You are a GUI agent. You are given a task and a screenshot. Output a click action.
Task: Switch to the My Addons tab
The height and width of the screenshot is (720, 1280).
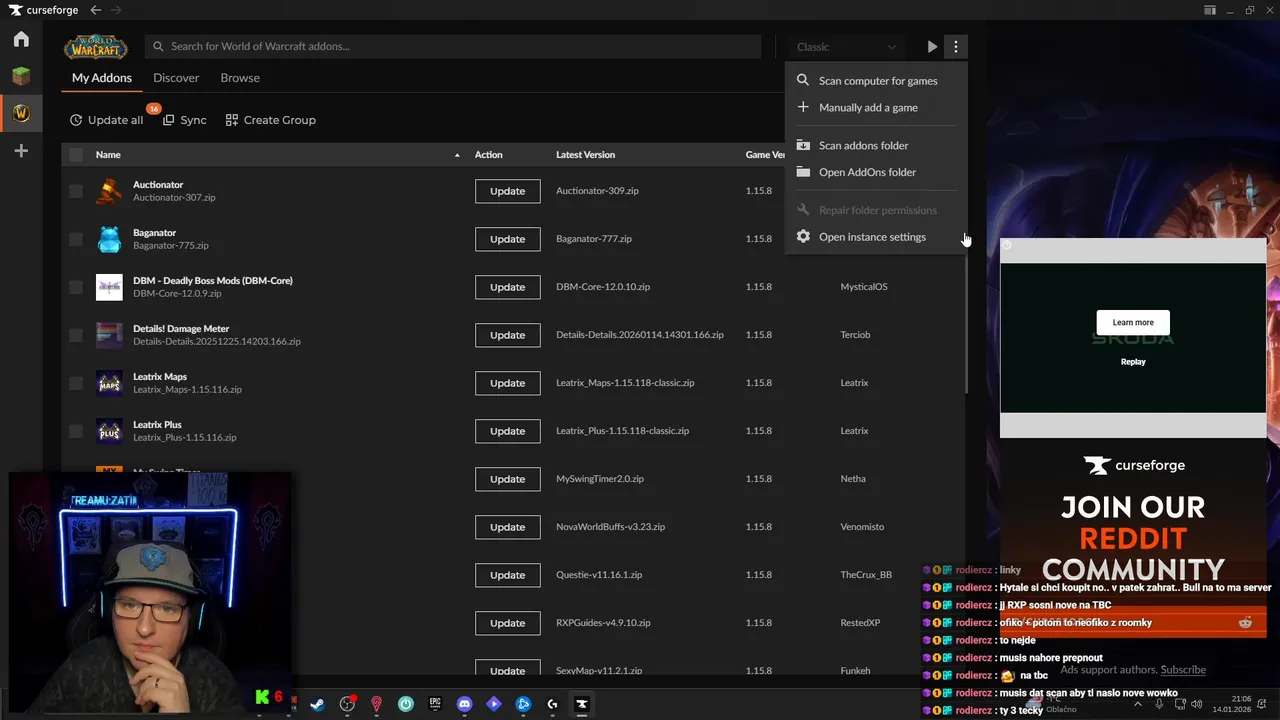(102, 78)
